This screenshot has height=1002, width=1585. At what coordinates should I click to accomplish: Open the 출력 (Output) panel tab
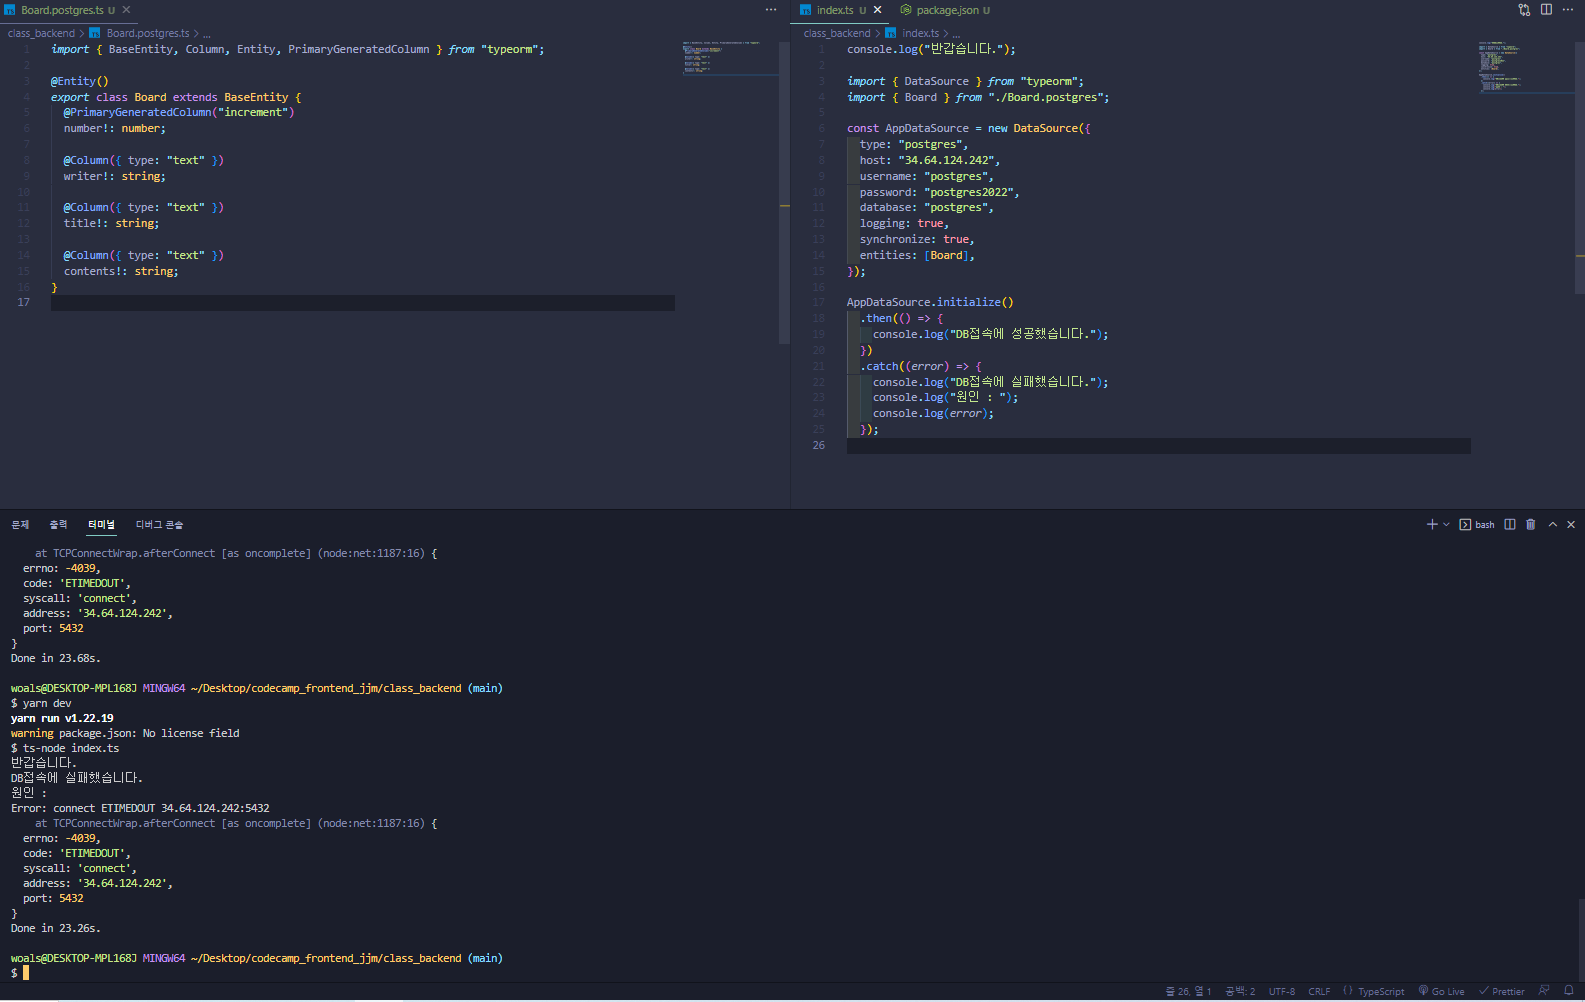59,525
